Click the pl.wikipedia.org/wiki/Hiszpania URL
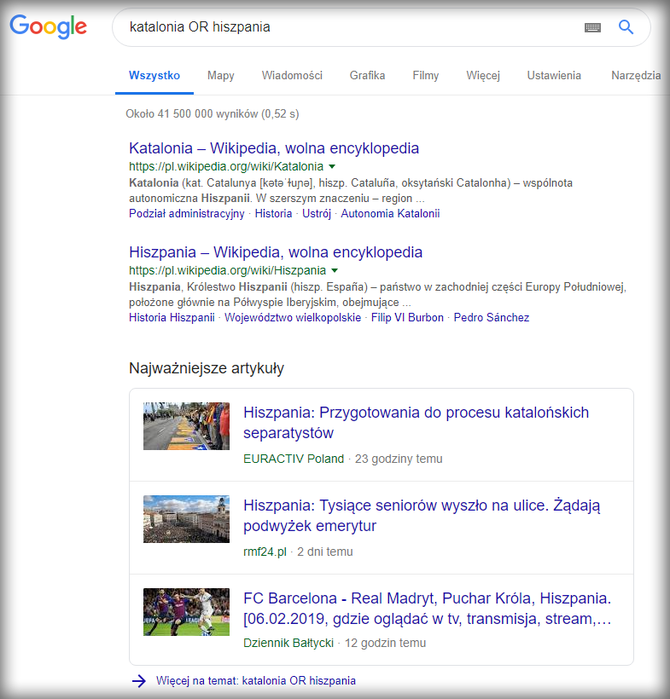 click(227, 270)
